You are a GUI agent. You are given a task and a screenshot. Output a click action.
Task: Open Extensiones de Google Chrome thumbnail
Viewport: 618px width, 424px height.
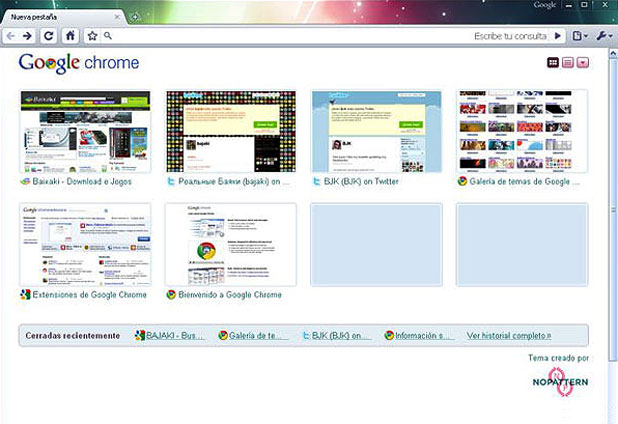pyautogui.click(x=85, y=245)
